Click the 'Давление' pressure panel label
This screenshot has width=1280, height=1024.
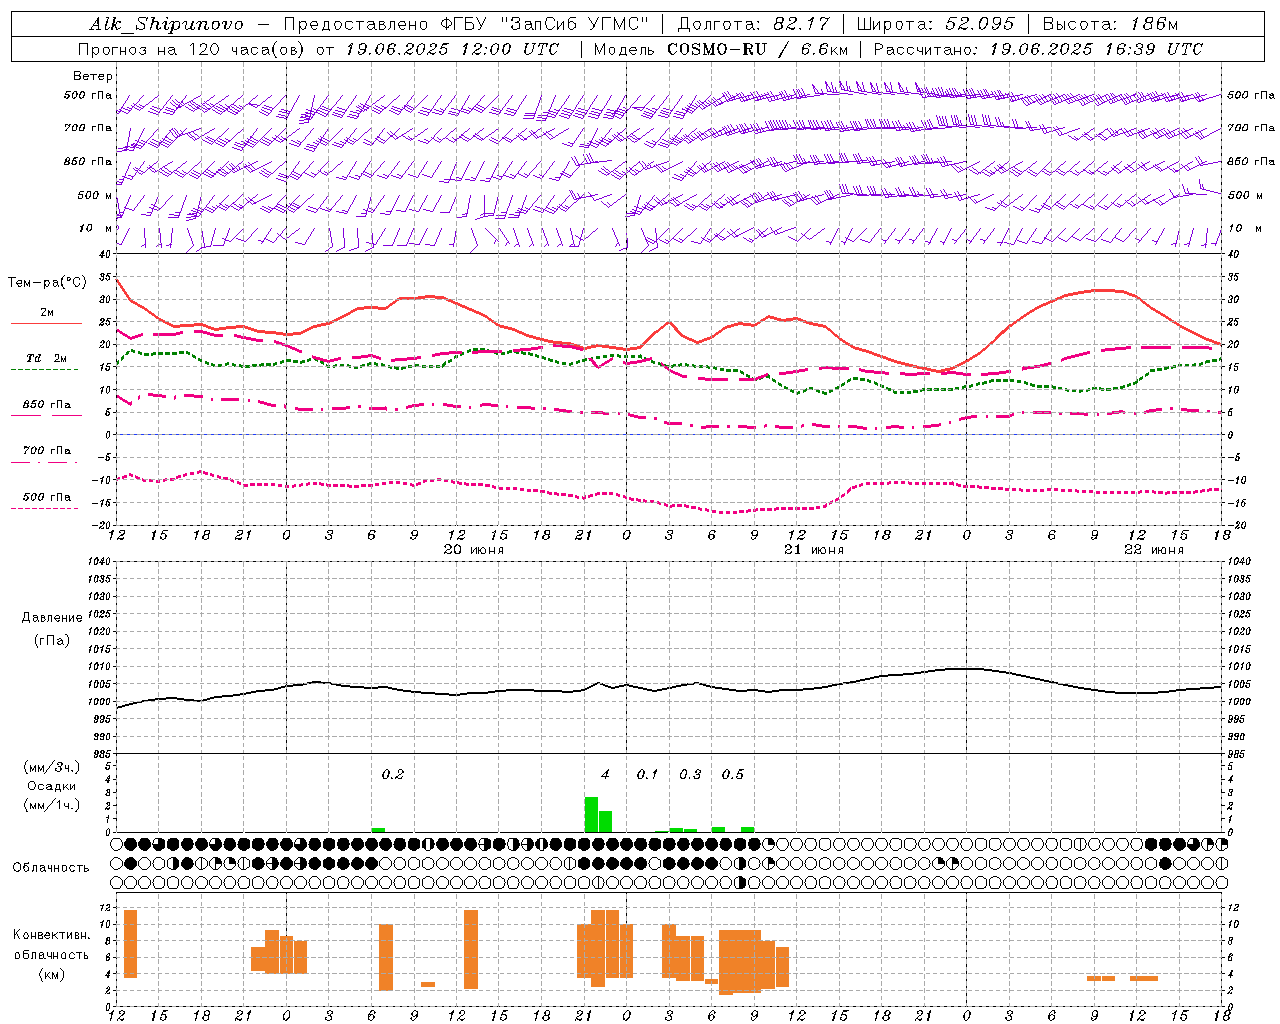(52, 618)
